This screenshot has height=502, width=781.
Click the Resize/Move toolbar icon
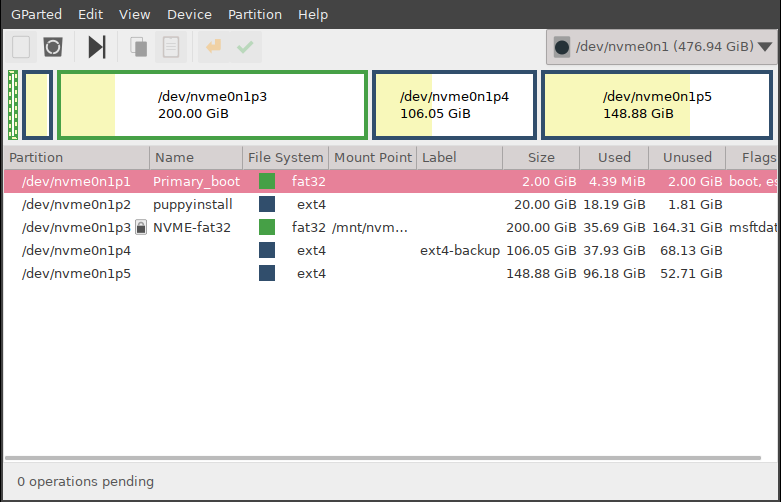pos(97,47)
